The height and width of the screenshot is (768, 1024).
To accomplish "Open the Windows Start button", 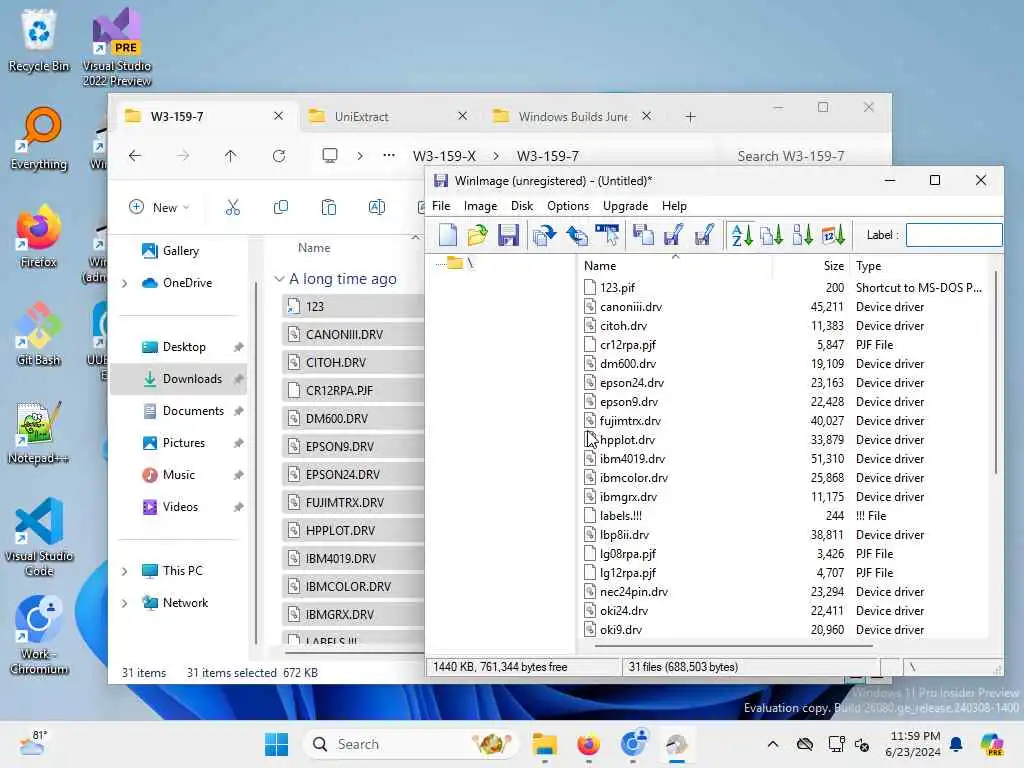I will pos(276,744).
